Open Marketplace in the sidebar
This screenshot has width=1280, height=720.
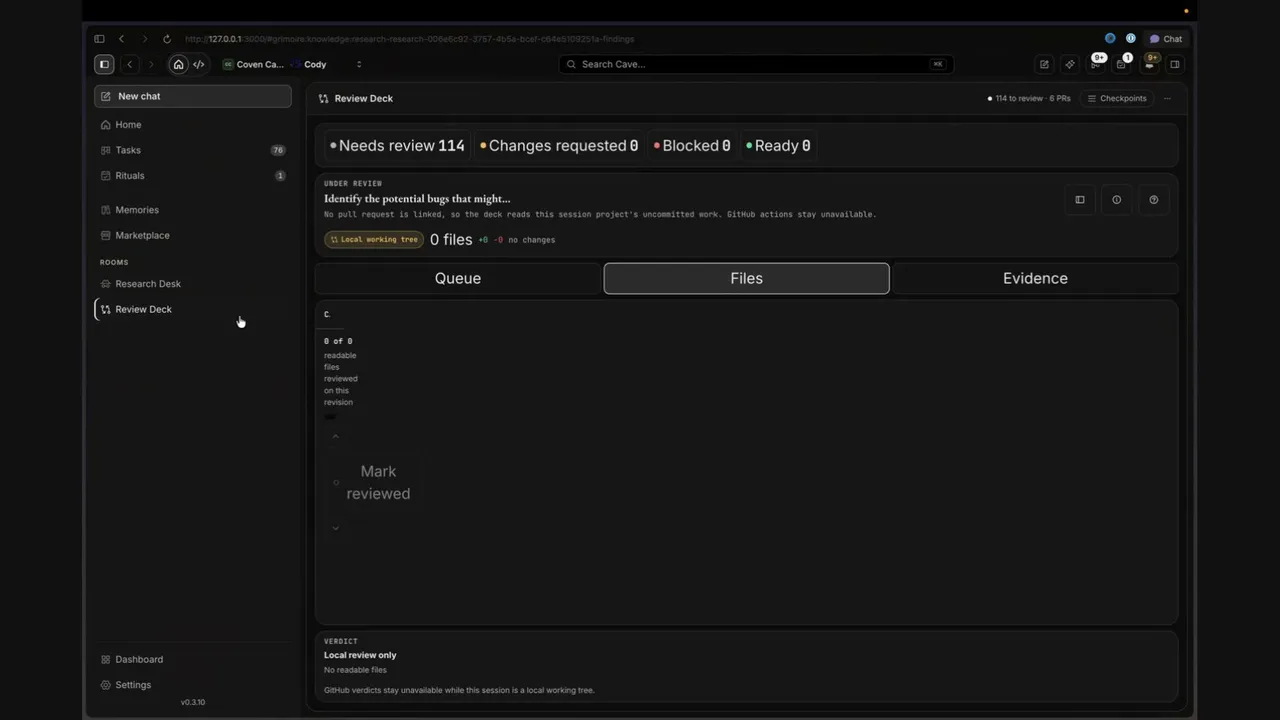pos(193,236)
